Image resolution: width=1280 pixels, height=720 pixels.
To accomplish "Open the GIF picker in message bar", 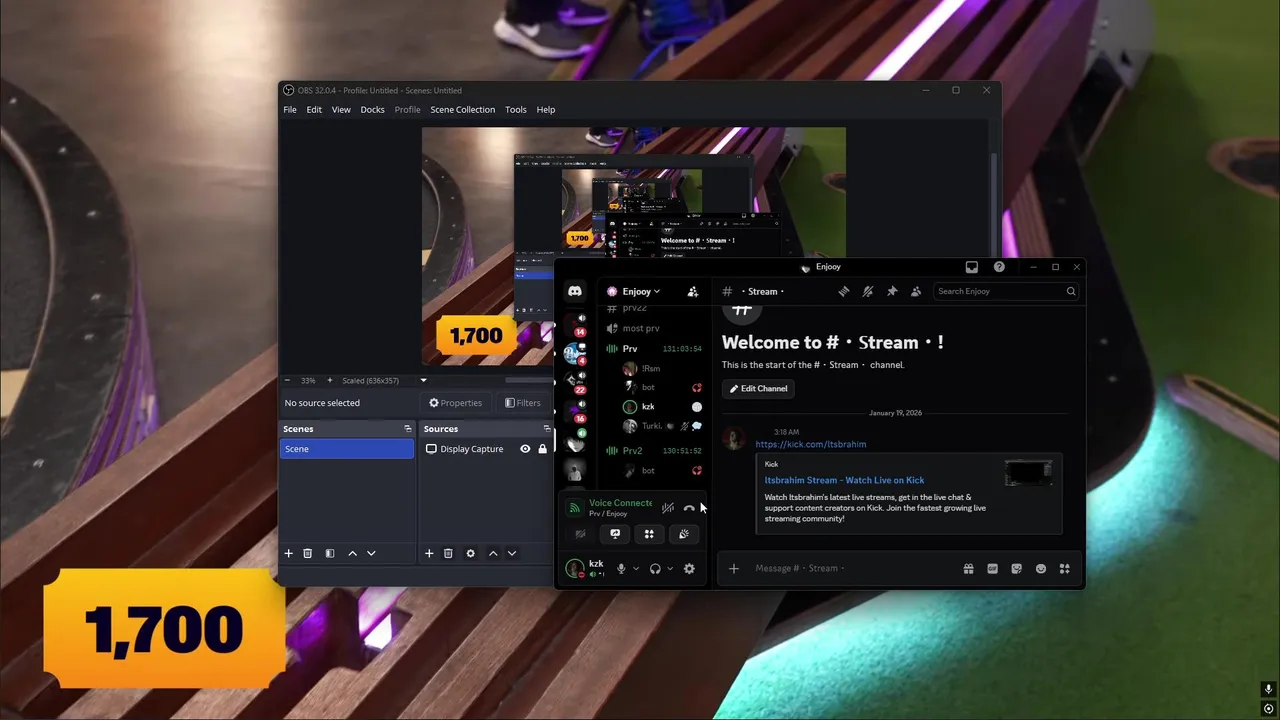I will point(992,568).
